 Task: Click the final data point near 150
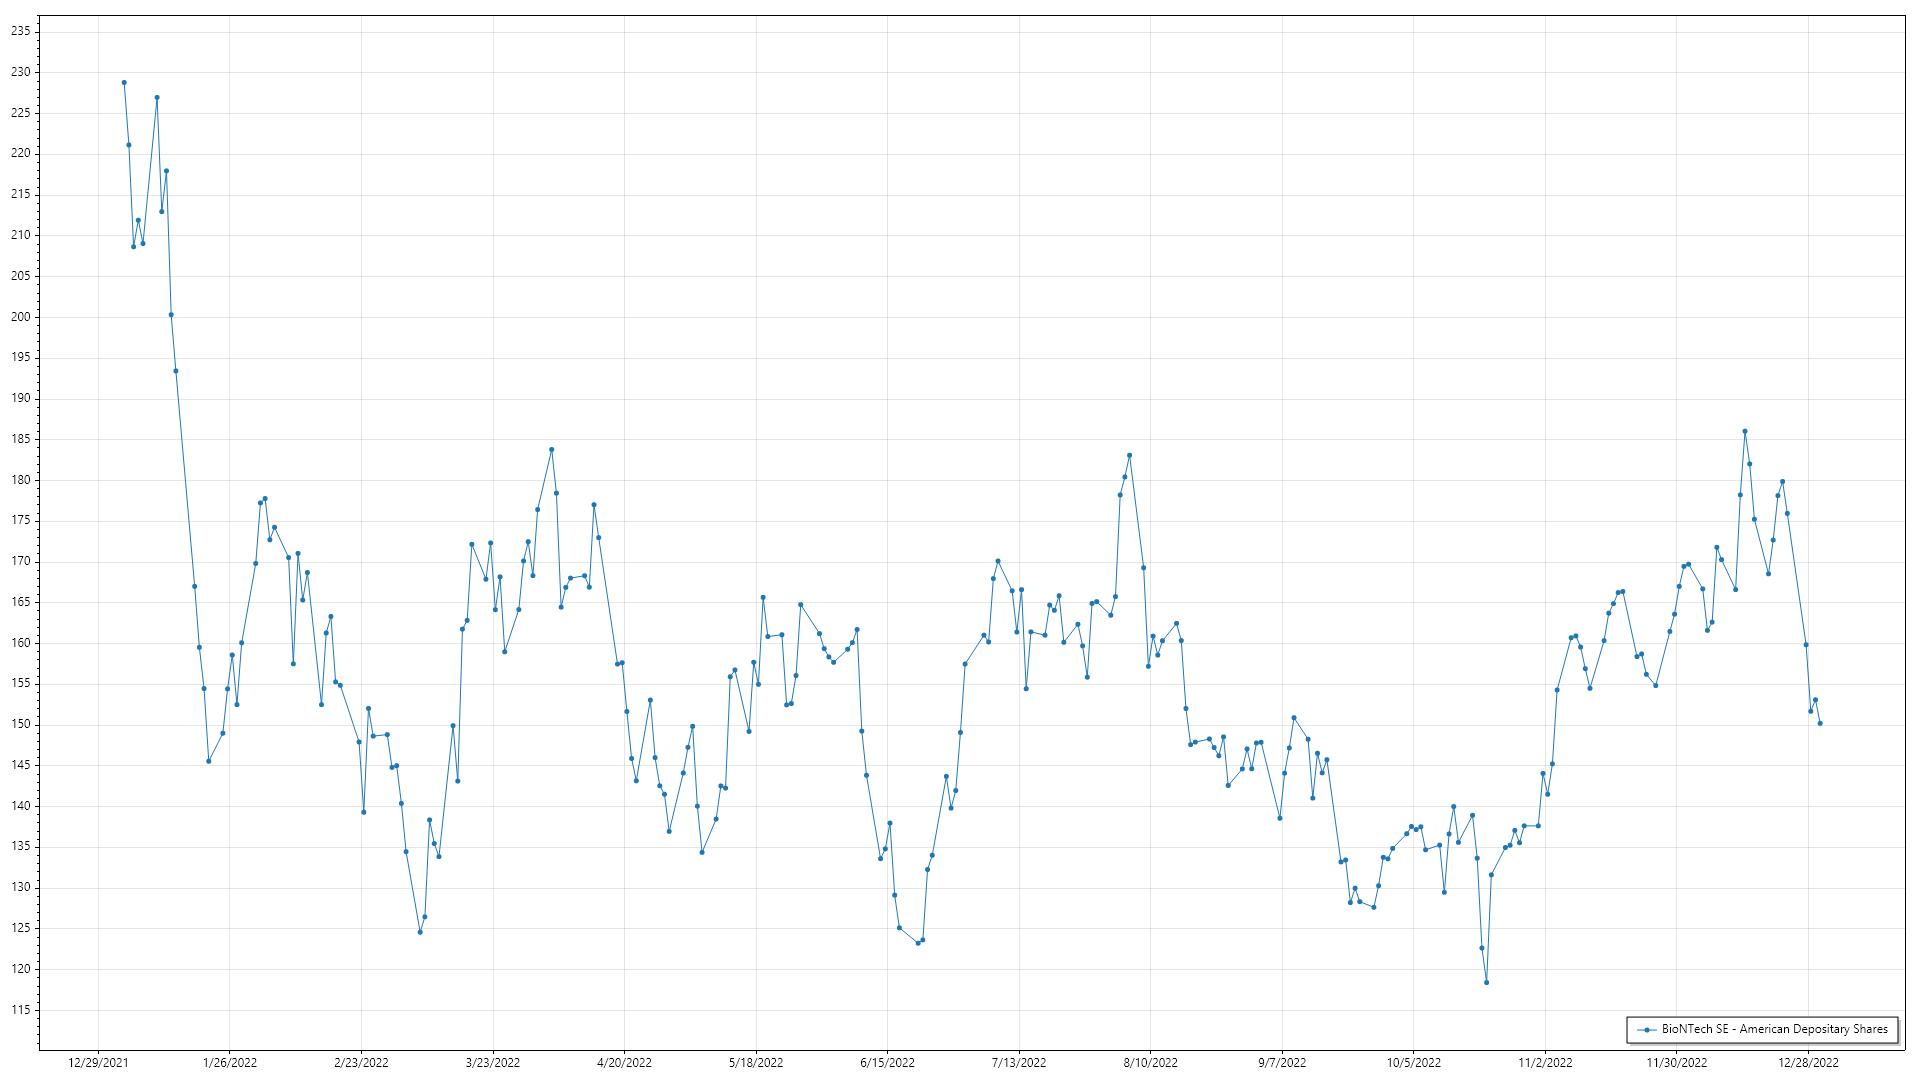(x=1820, y=723)
